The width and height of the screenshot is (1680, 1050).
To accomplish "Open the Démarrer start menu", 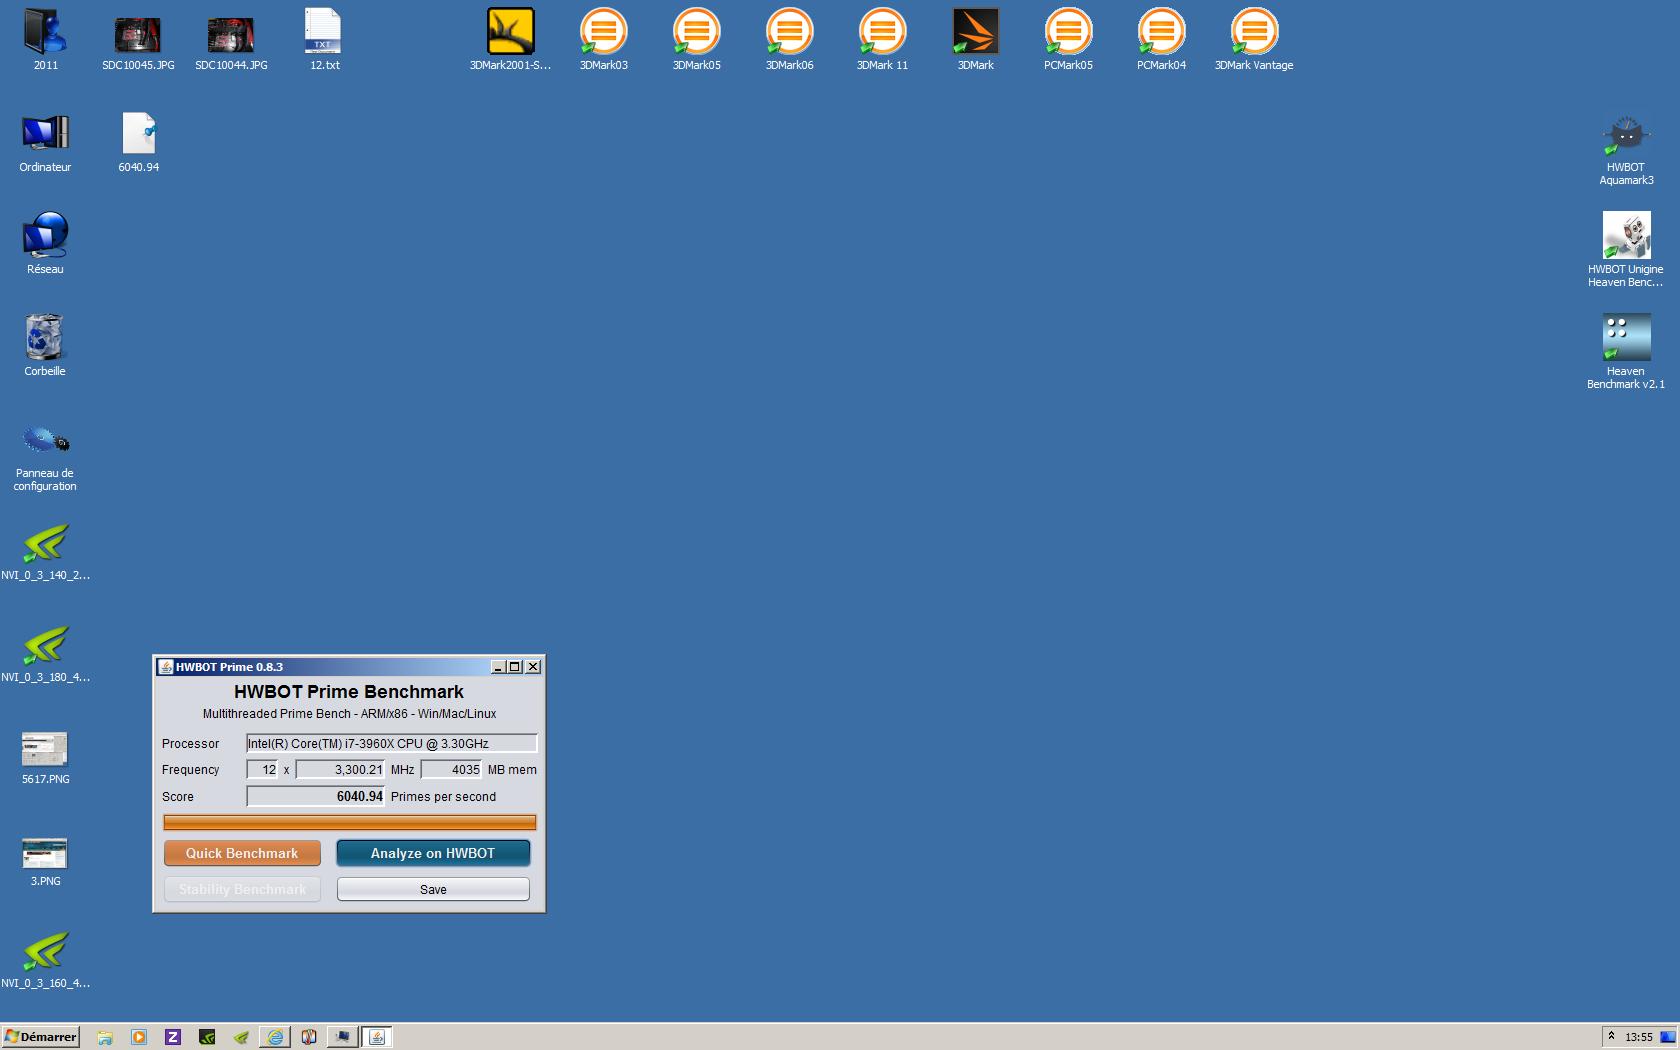I will [40, 1037].
